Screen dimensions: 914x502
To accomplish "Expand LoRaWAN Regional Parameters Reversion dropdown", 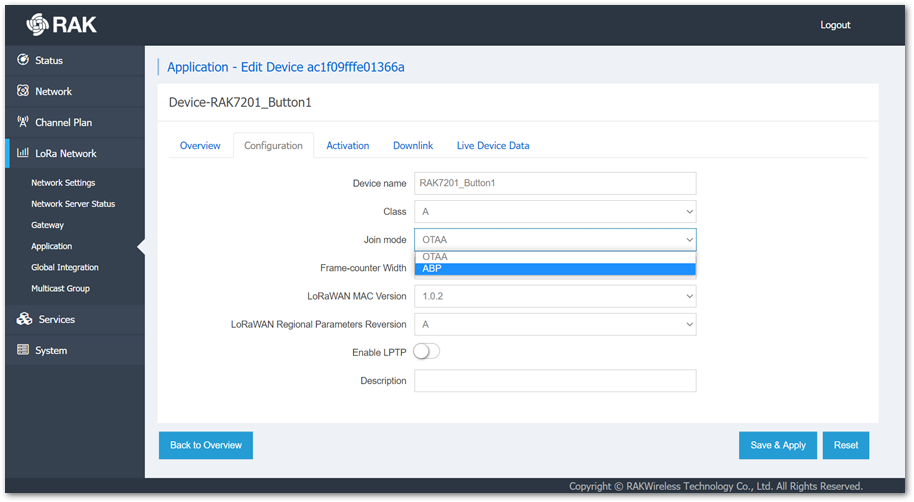I will [555, 324].
